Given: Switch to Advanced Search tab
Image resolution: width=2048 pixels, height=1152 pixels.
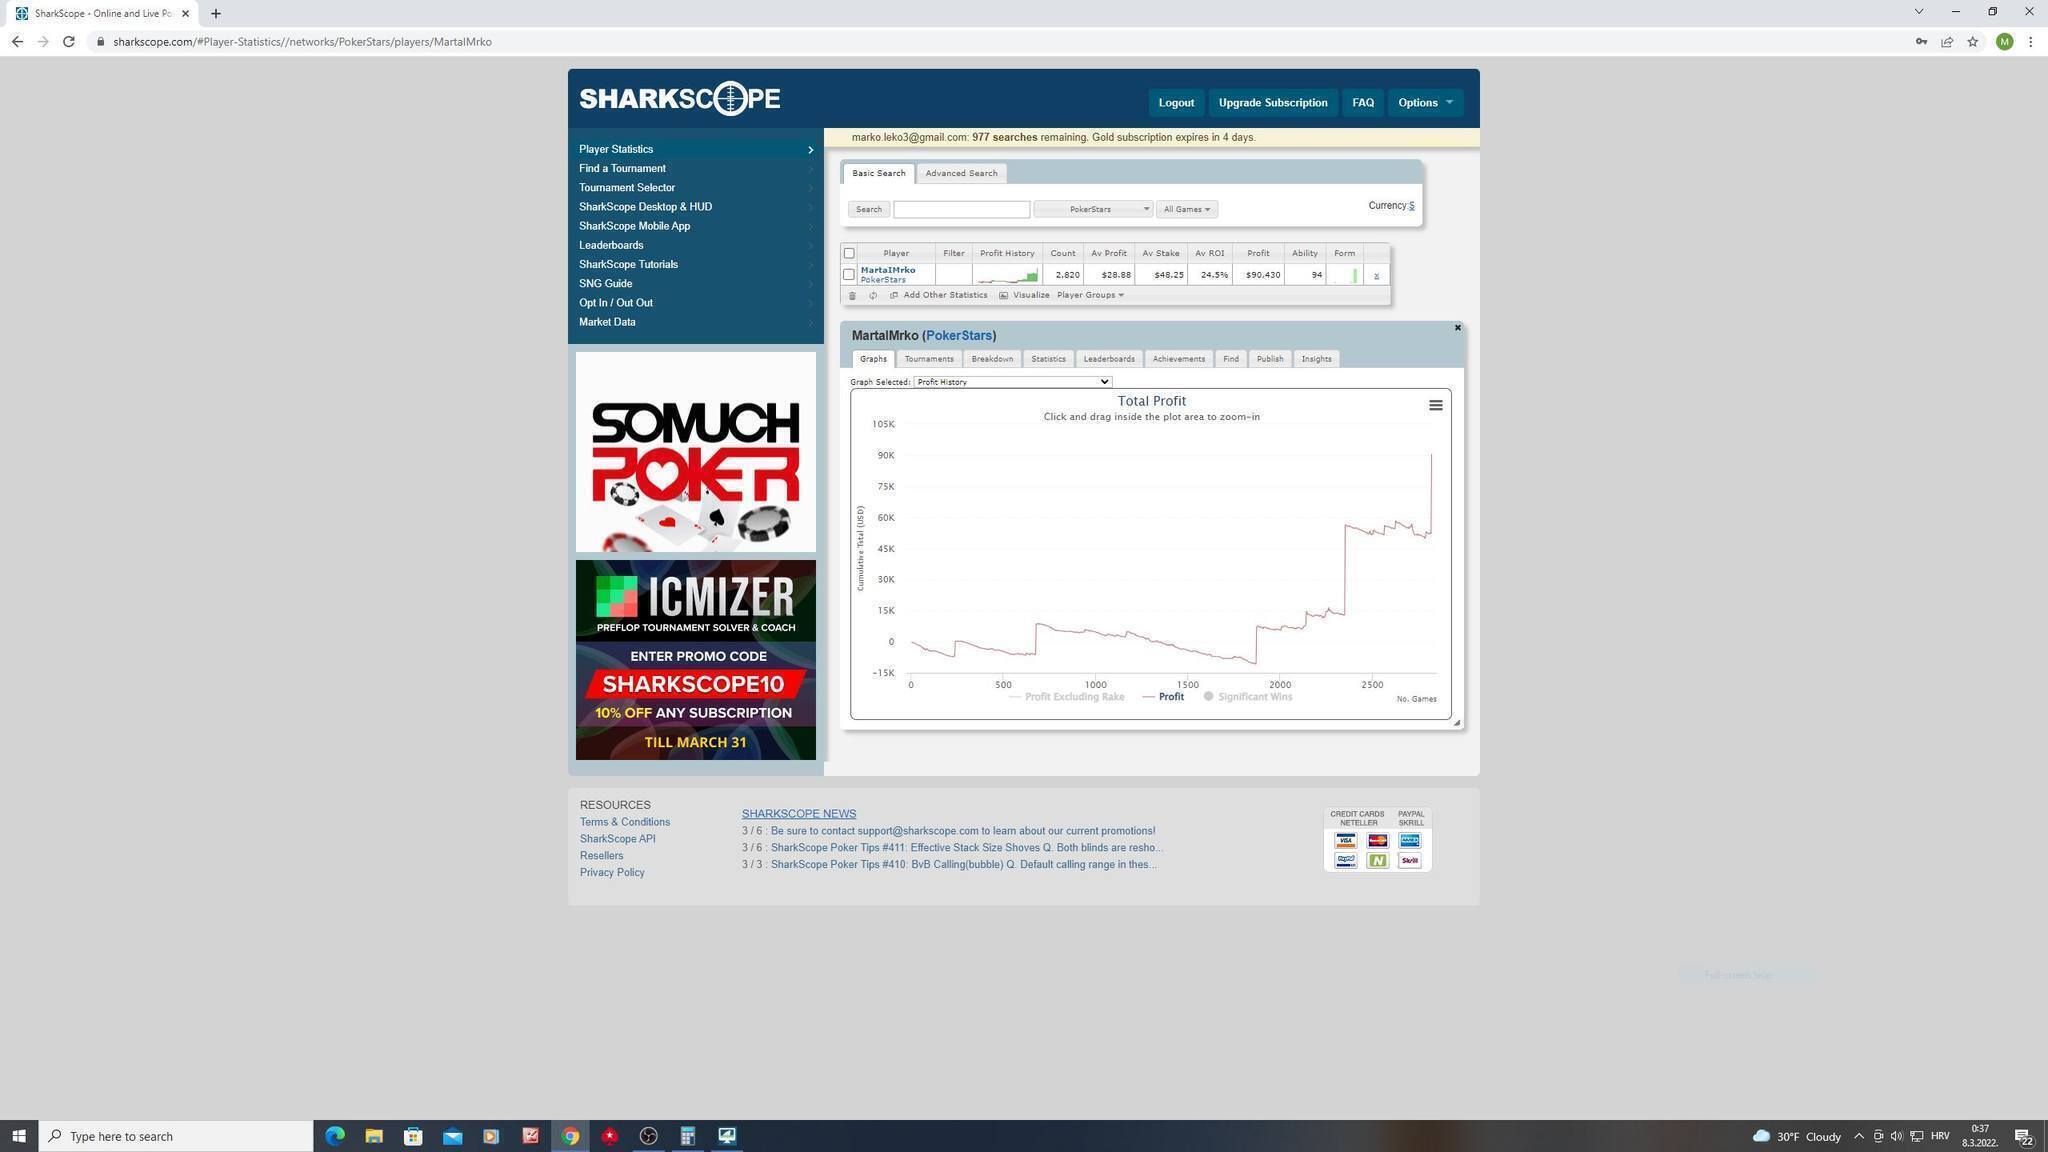Looking at the screenshot, I should 961,173.
